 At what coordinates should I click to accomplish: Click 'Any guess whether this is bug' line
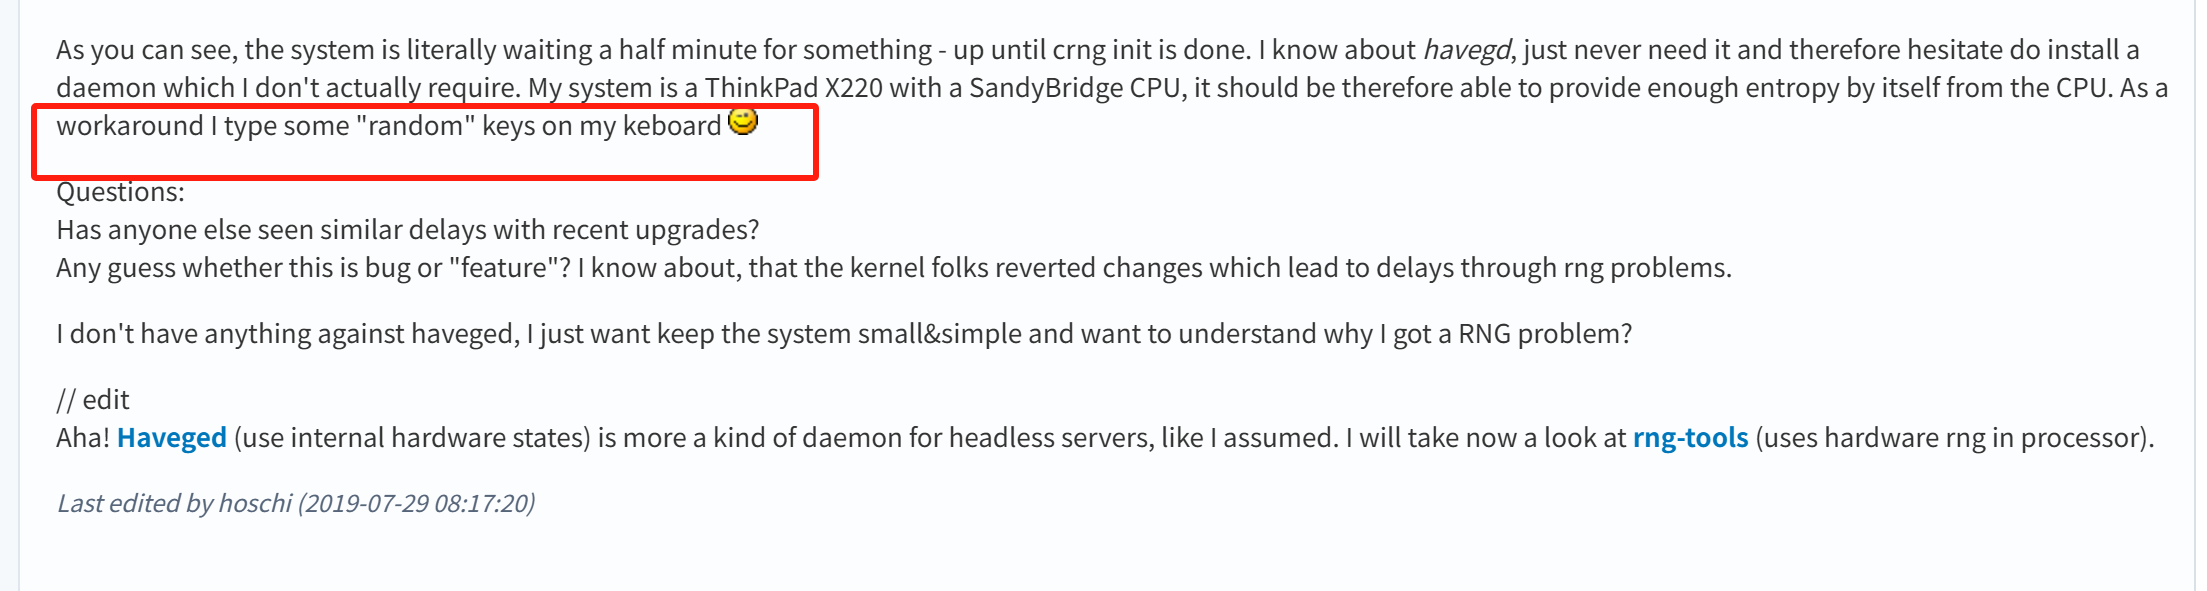point(894,268)
